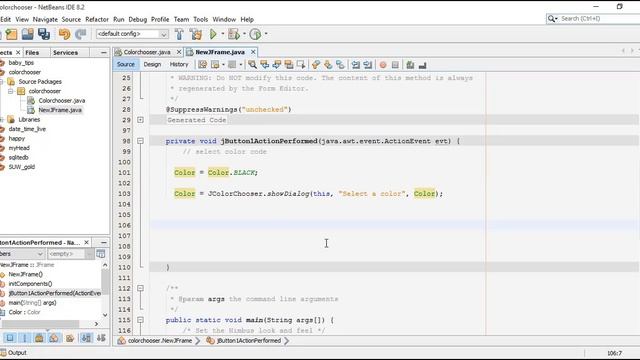Switch to Design view
640x360 pixels.
pos(152,64)
